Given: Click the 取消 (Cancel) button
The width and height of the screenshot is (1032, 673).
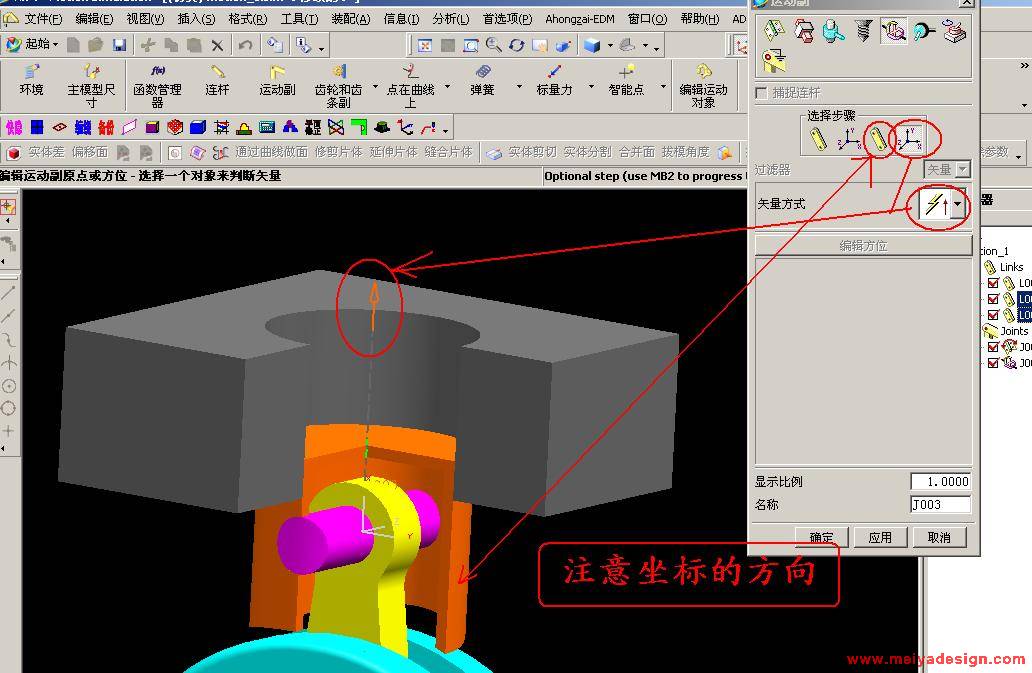Looking at the screenshot, I should click(x=939, y=537).
